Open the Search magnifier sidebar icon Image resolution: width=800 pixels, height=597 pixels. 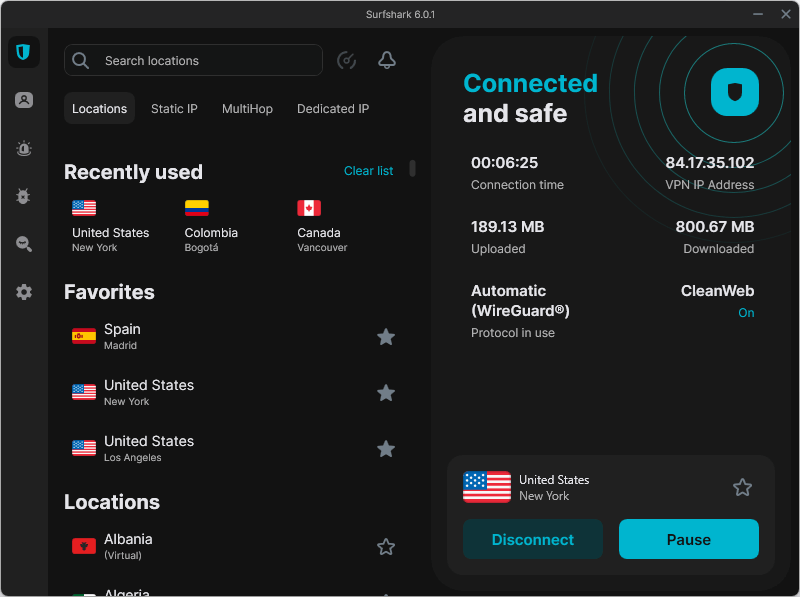point(23,244)
